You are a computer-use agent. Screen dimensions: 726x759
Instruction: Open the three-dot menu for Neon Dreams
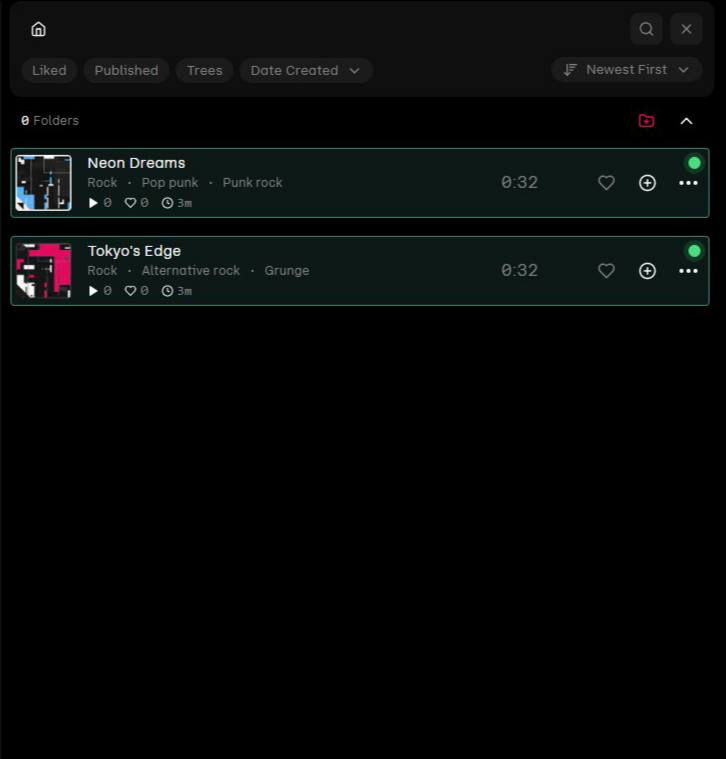[688, 183]
